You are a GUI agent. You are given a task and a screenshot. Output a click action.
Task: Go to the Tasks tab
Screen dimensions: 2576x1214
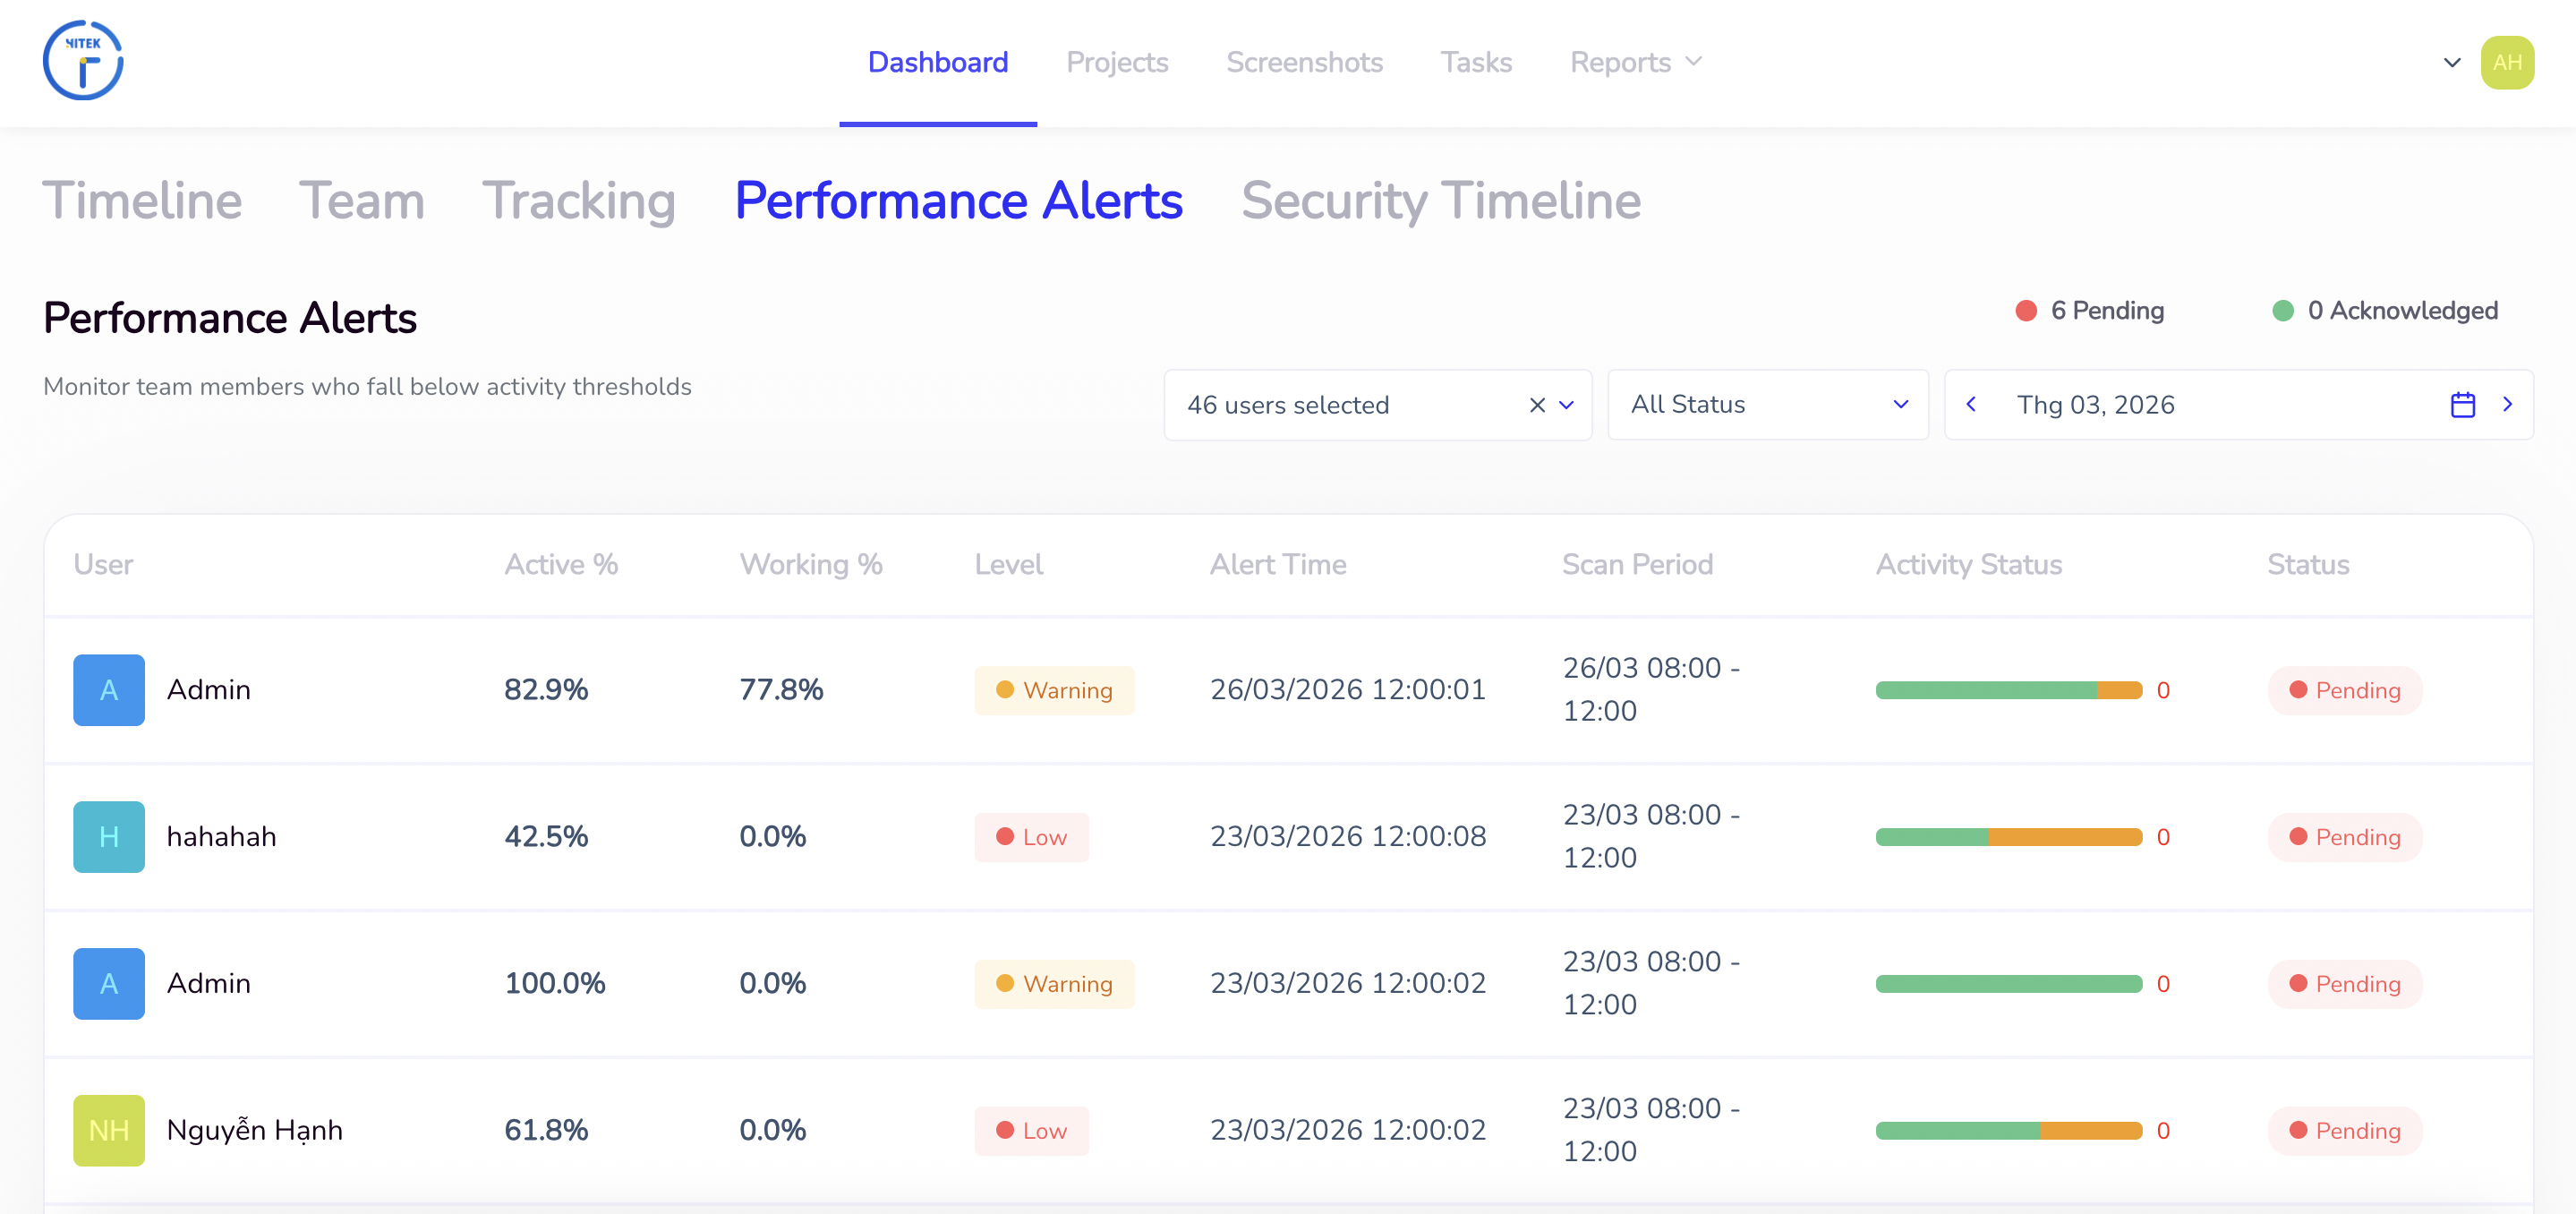[1476, 62]
